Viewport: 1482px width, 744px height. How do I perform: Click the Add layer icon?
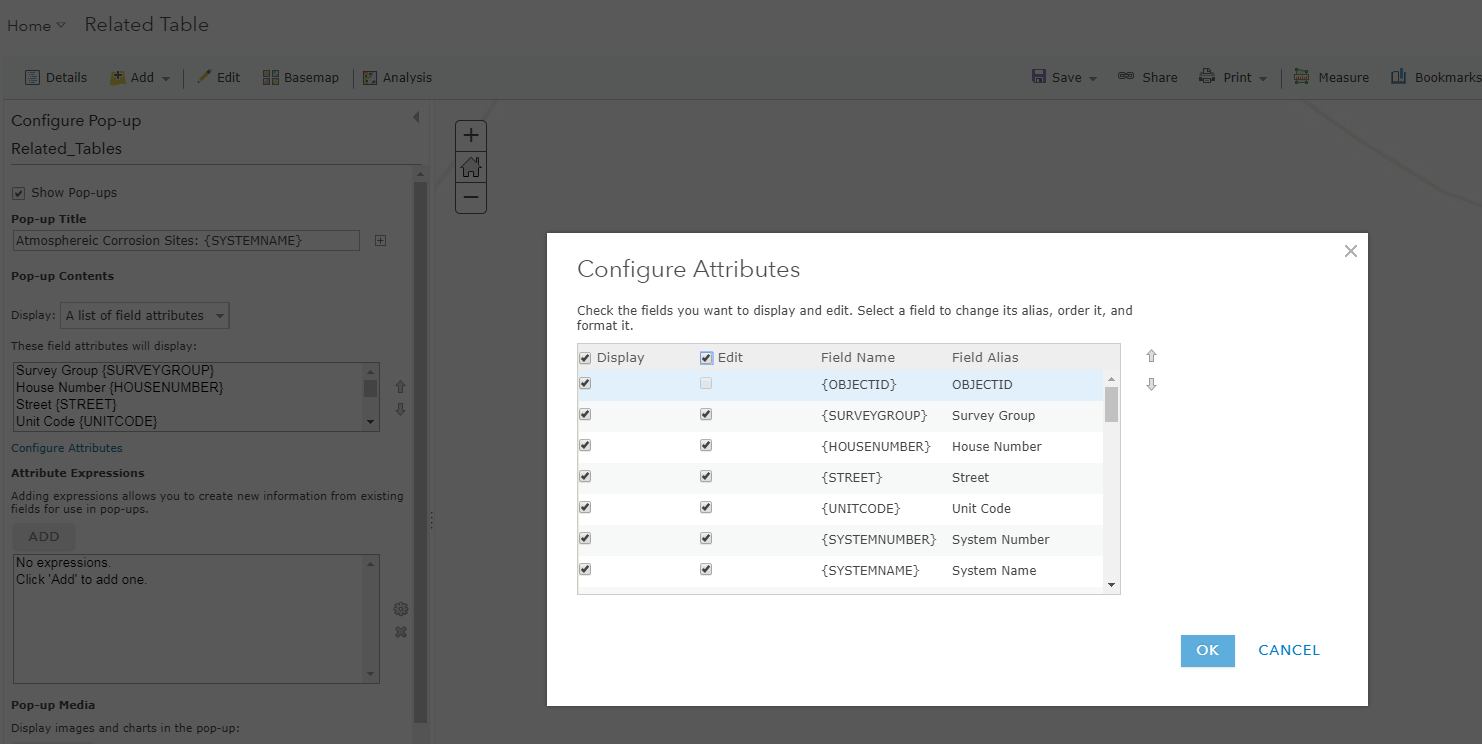click(117, 77)
